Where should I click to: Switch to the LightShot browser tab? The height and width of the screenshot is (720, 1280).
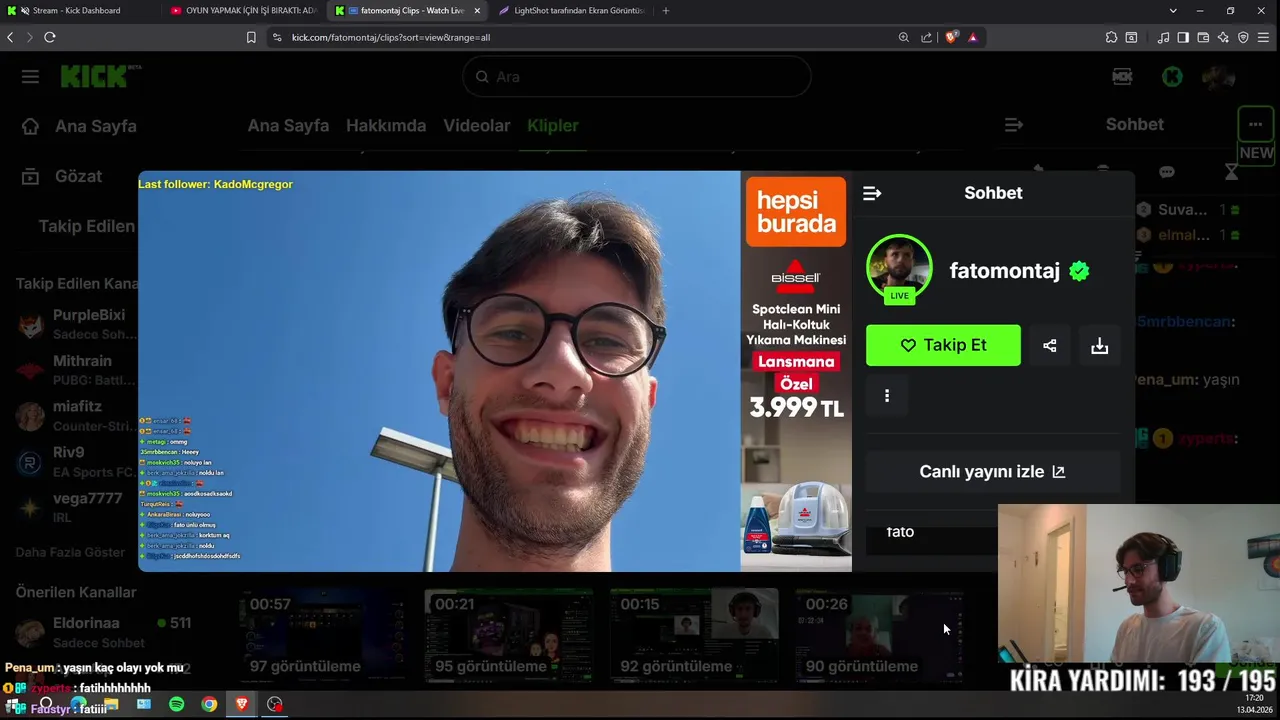(572, 10)
